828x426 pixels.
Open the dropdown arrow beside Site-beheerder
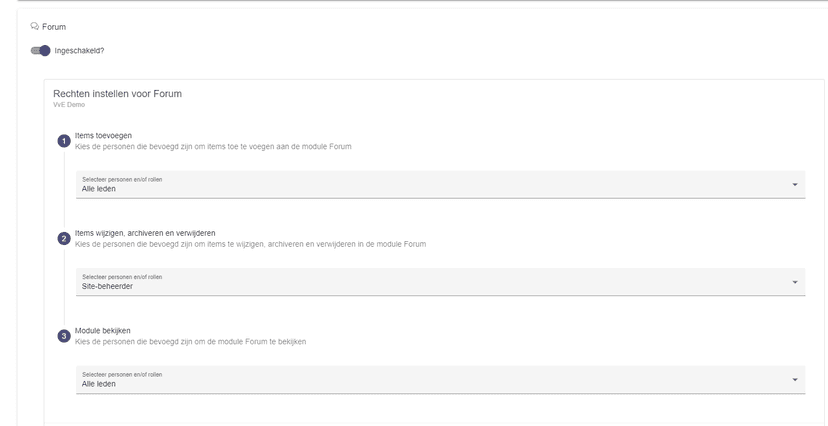[794, 282]
